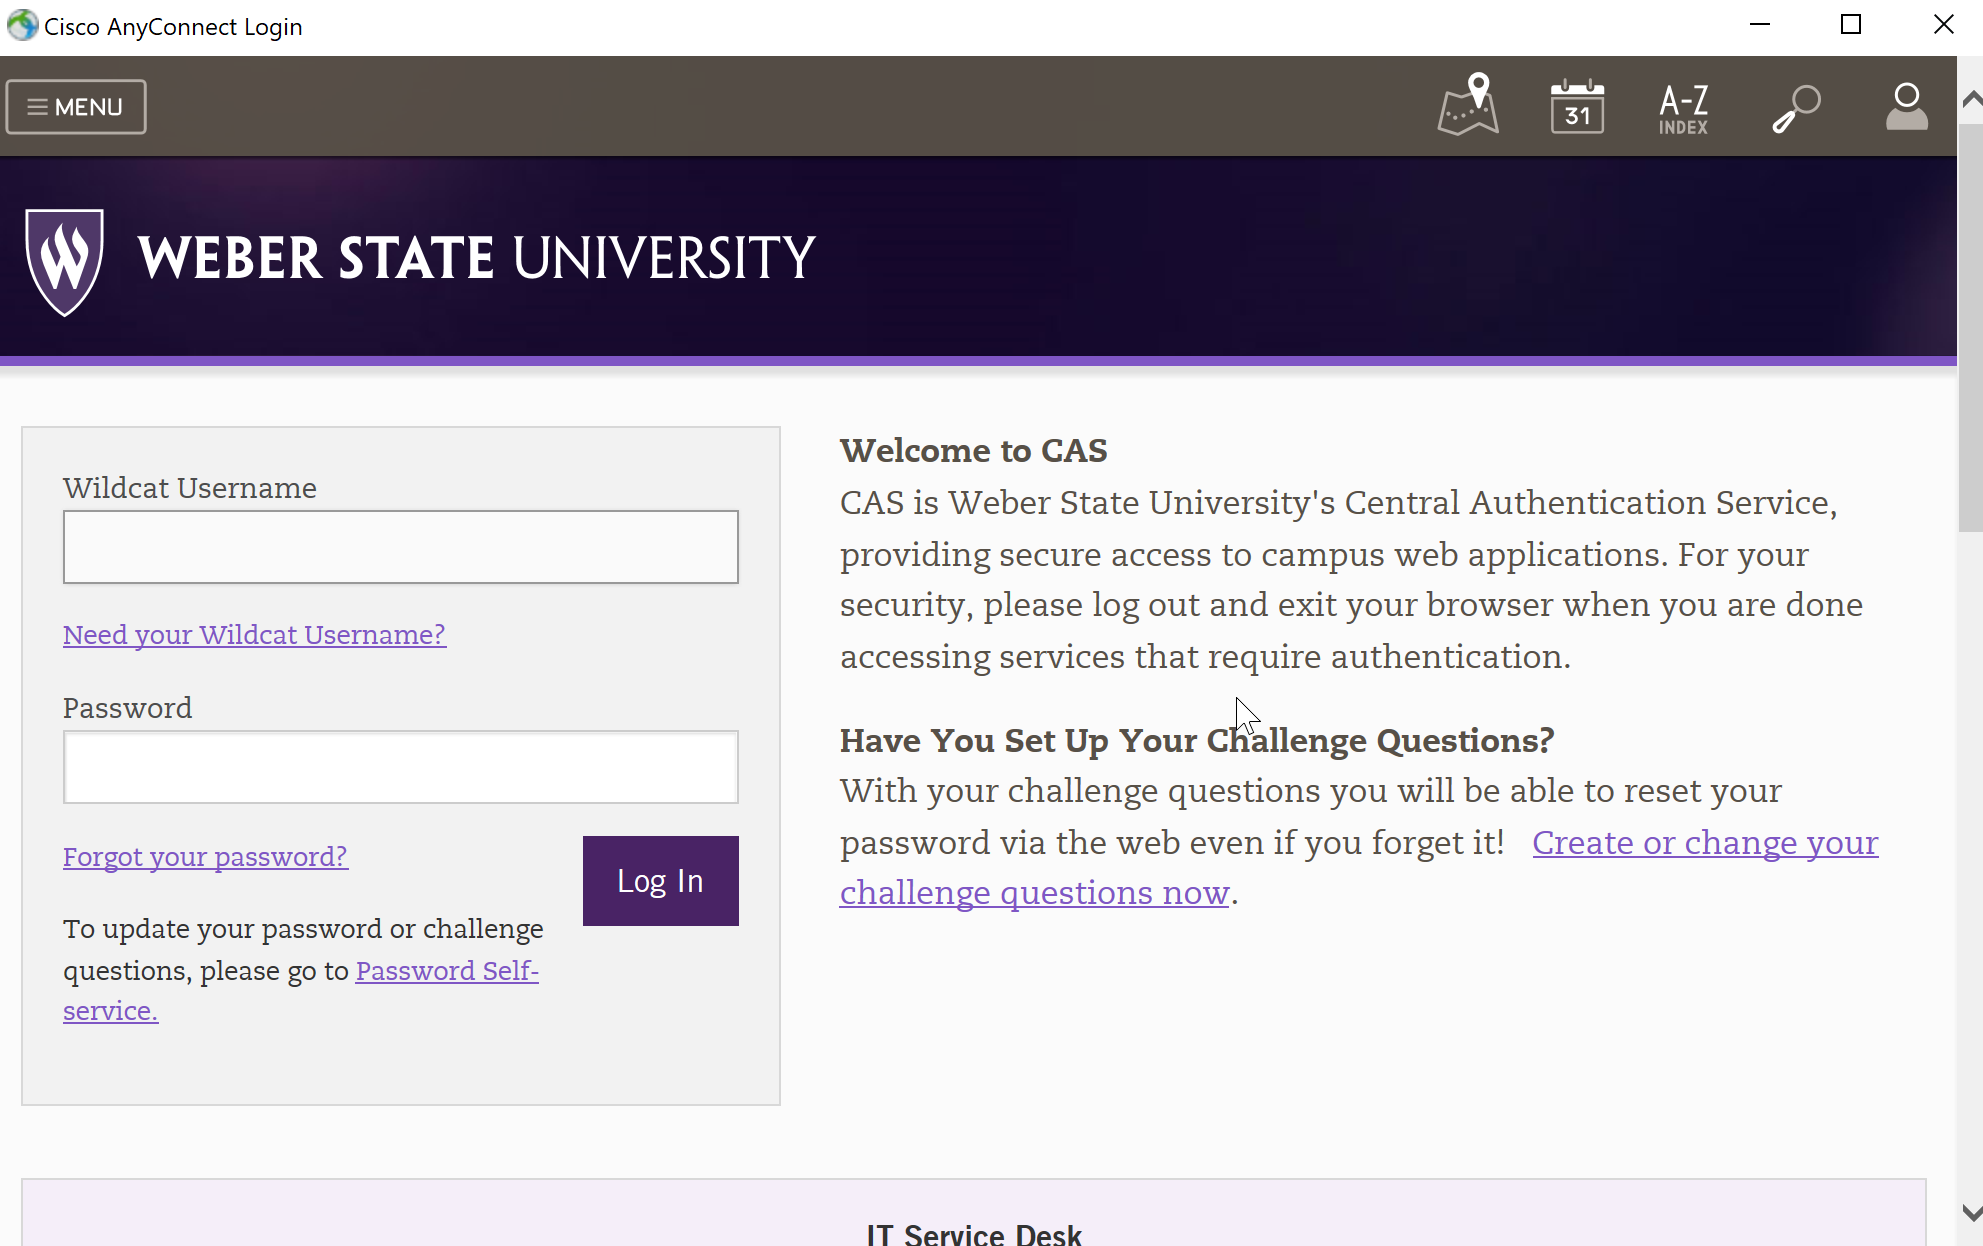The height and width of the screenshot is (1246, 1983).
Task: Open Create or change challenge questions link
Action: click(x=1704, y=843)
